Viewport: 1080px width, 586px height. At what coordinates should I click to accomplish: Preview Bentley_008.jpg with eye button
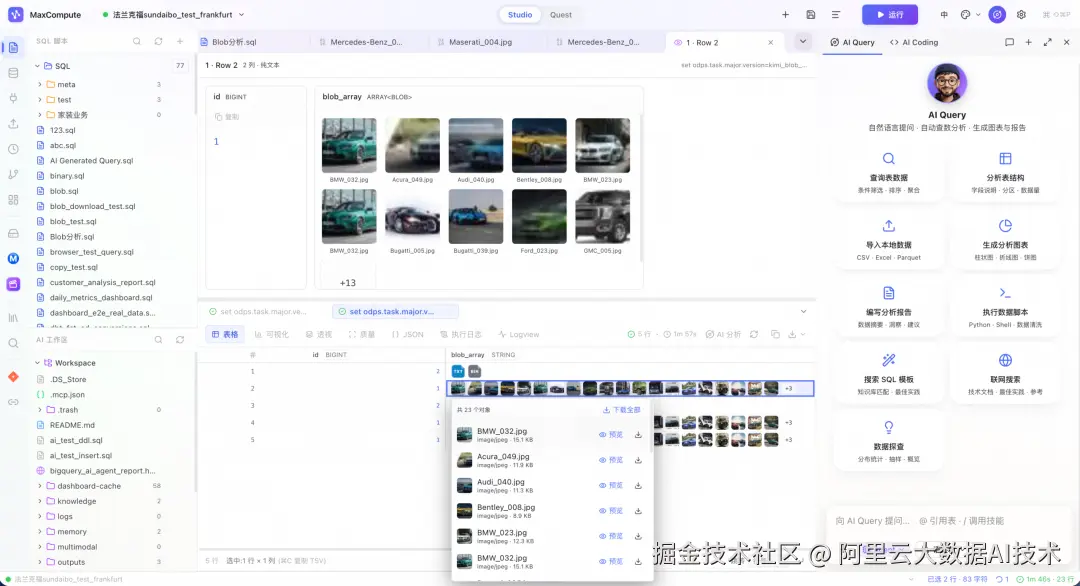tap(611, 511)
